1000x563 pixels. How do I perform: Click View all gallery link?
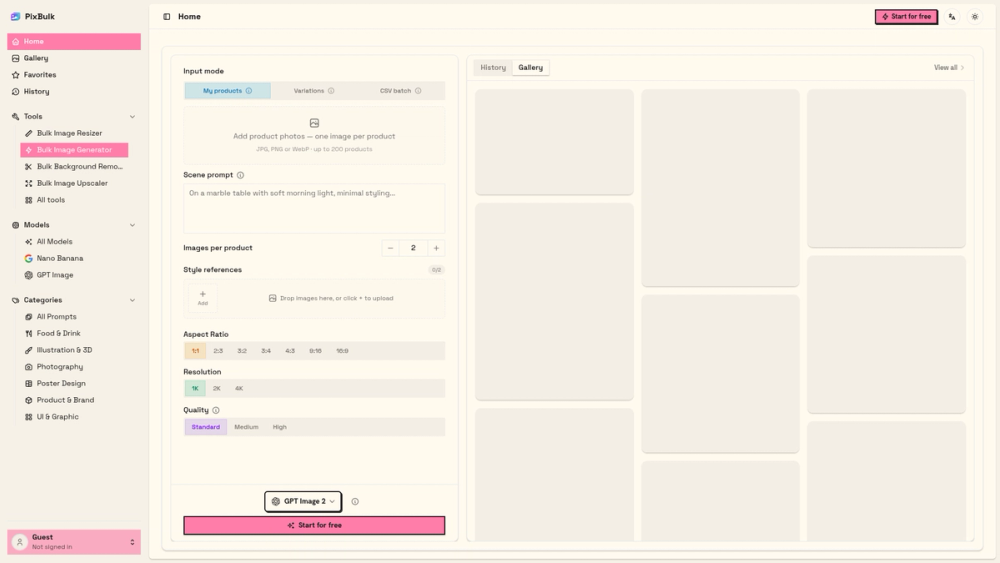(948, 68)
